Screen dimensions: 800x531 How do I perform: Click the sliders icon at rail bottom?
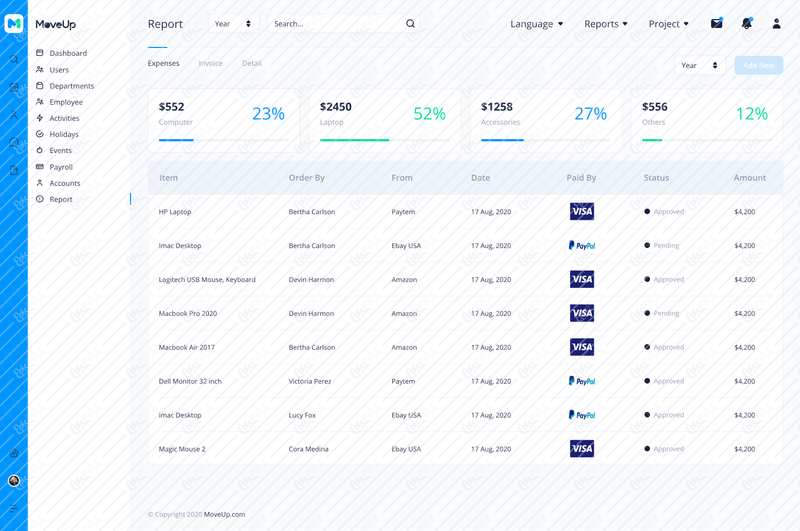pos(14,508)
